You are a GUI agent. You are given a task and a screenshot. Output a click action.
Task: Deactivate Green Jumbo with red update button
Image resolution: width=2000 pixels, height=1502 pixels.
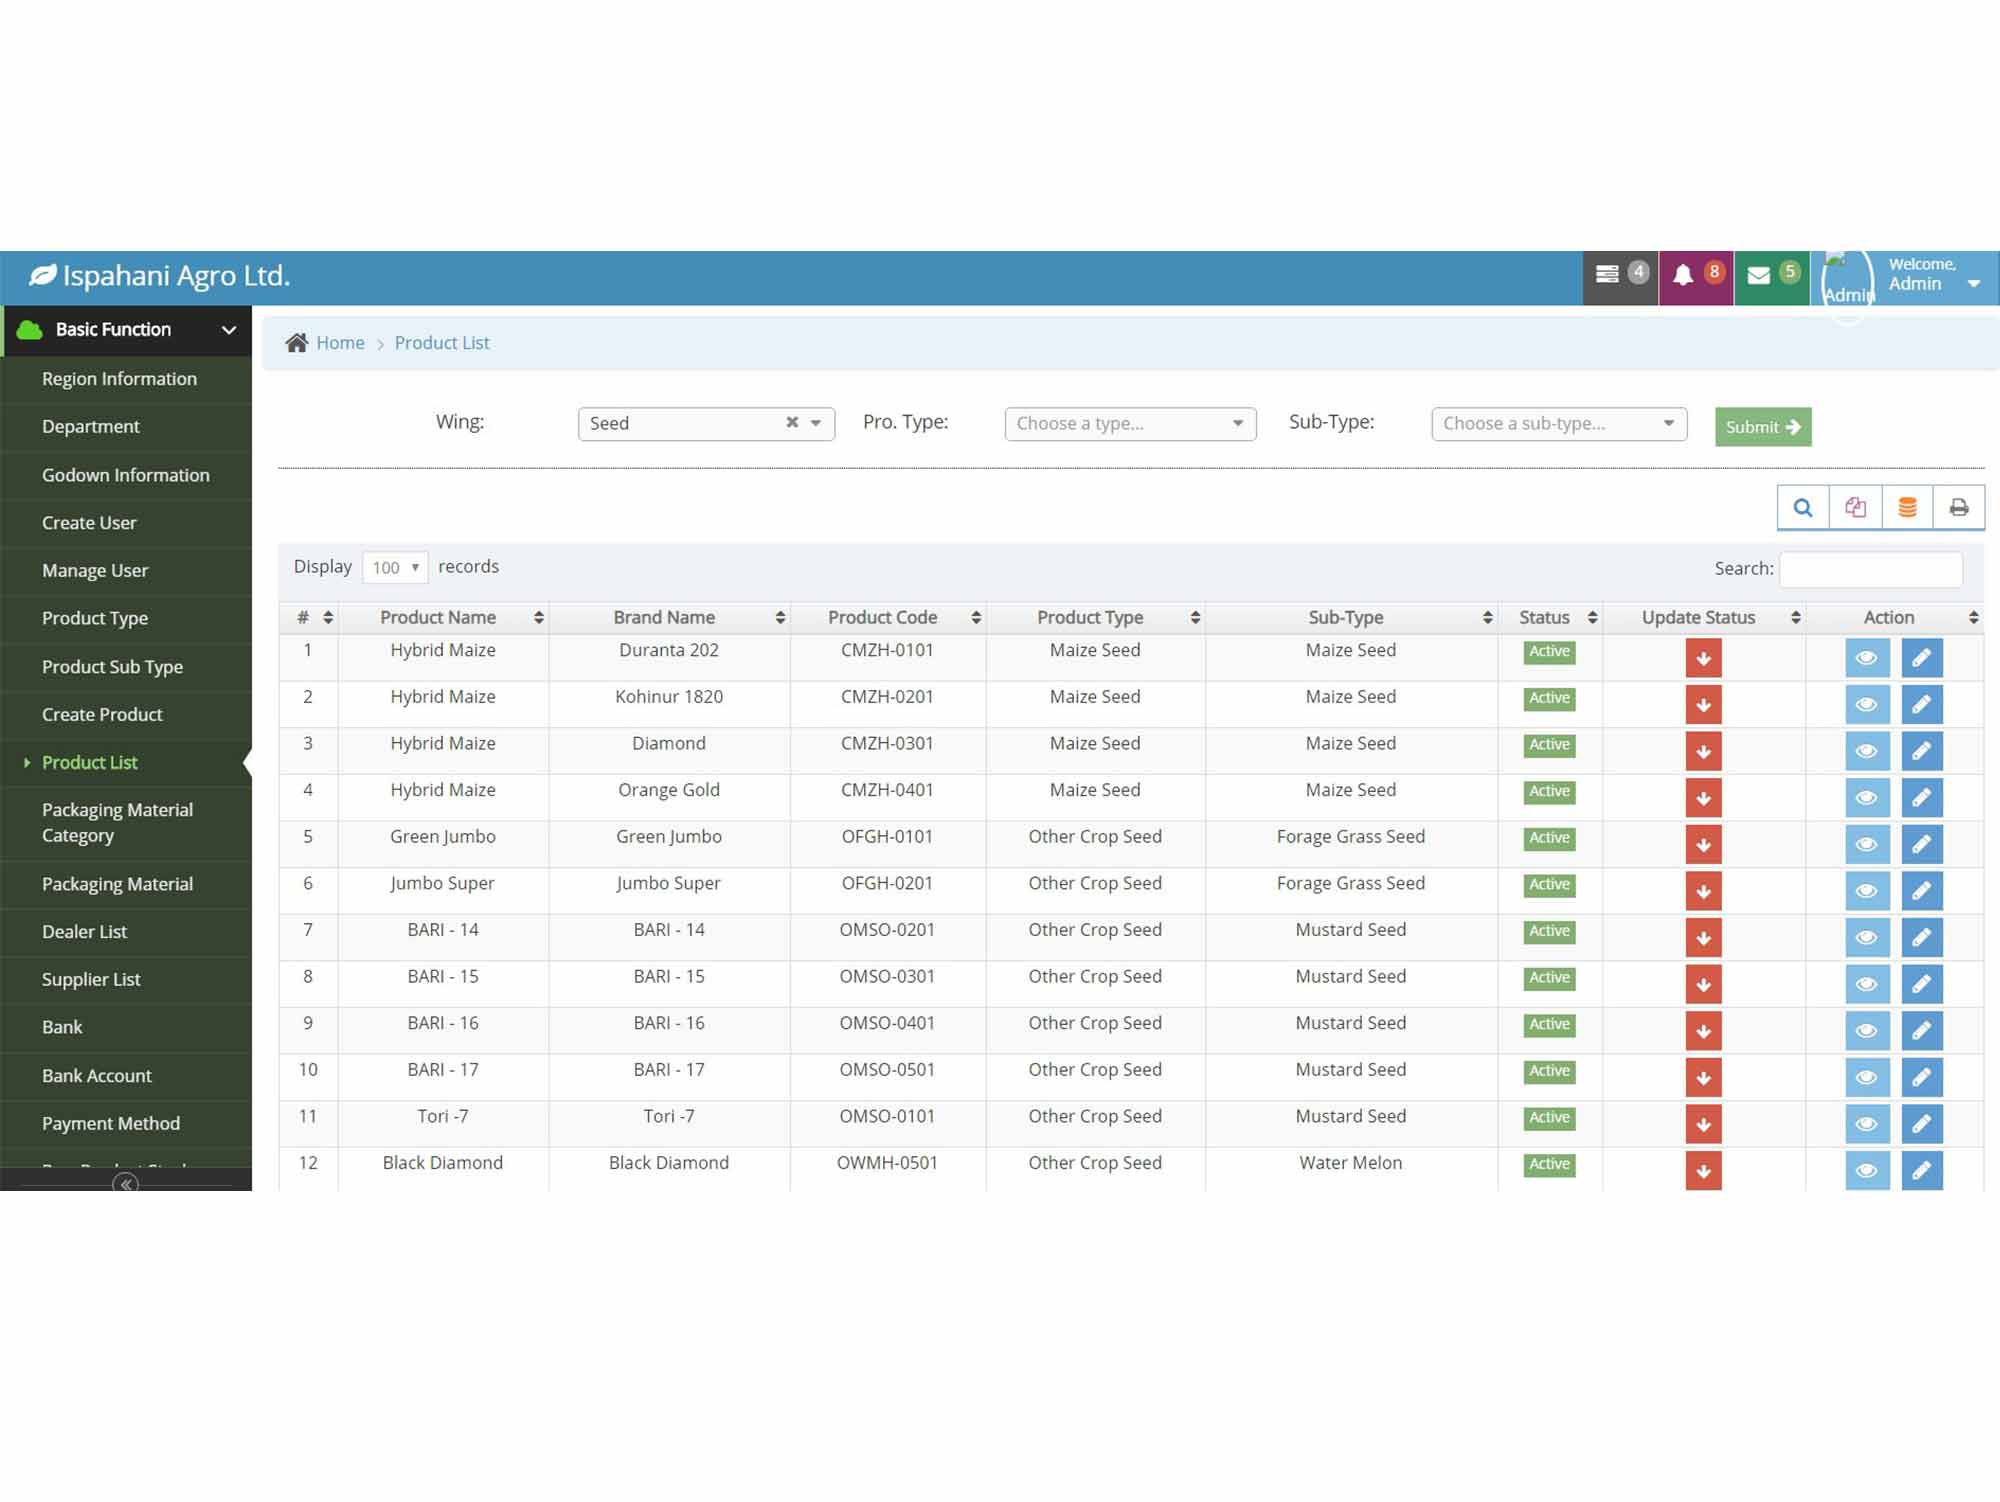[x=1703, y=845]
